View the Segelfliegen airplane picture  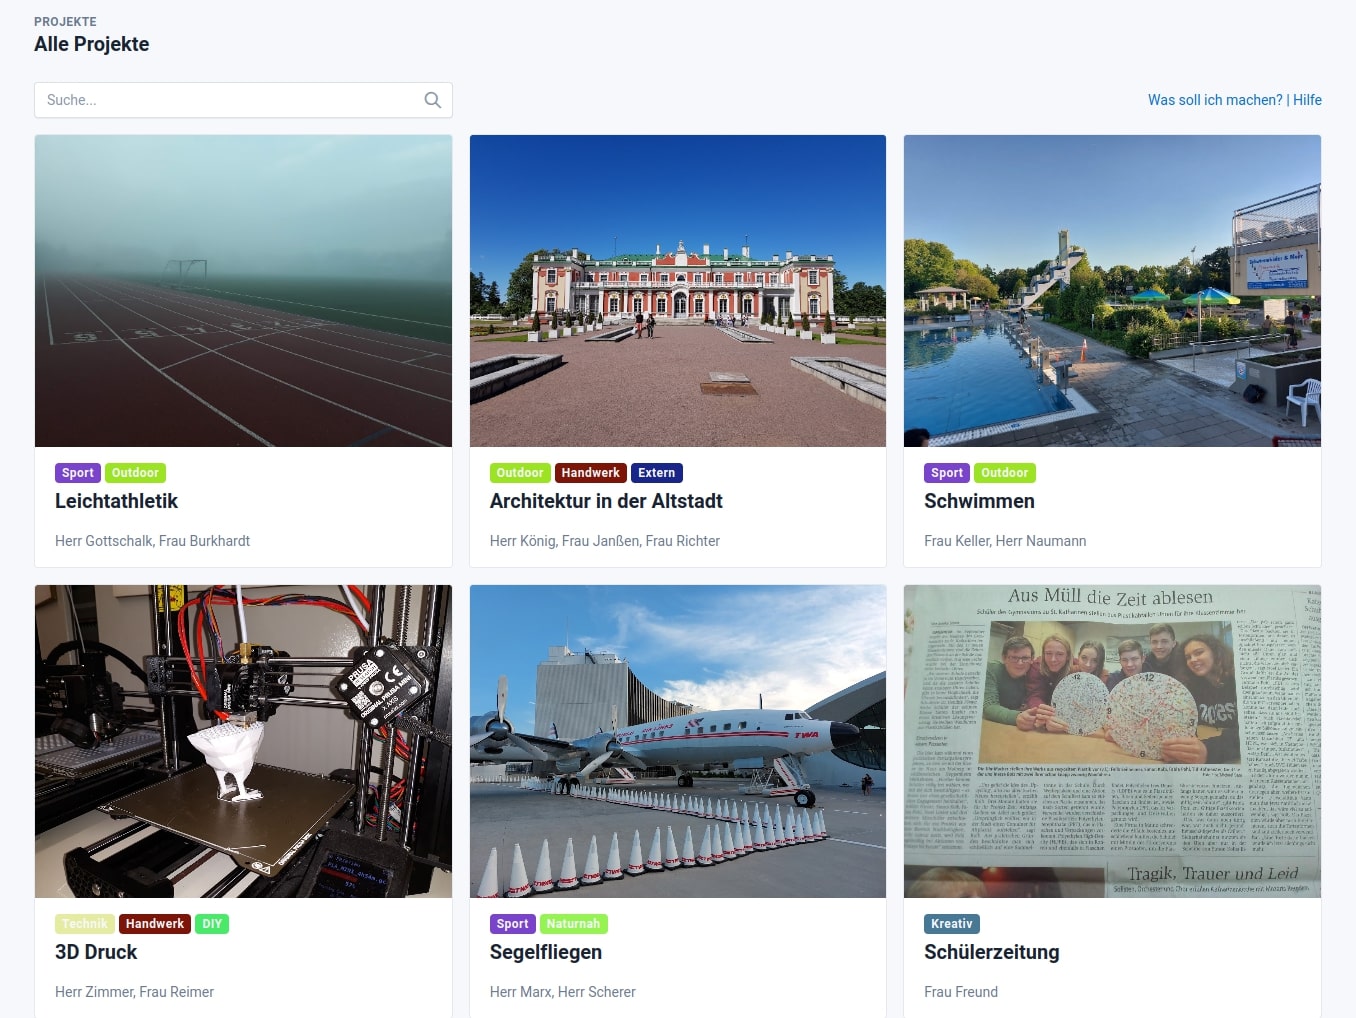click(678, 741)
